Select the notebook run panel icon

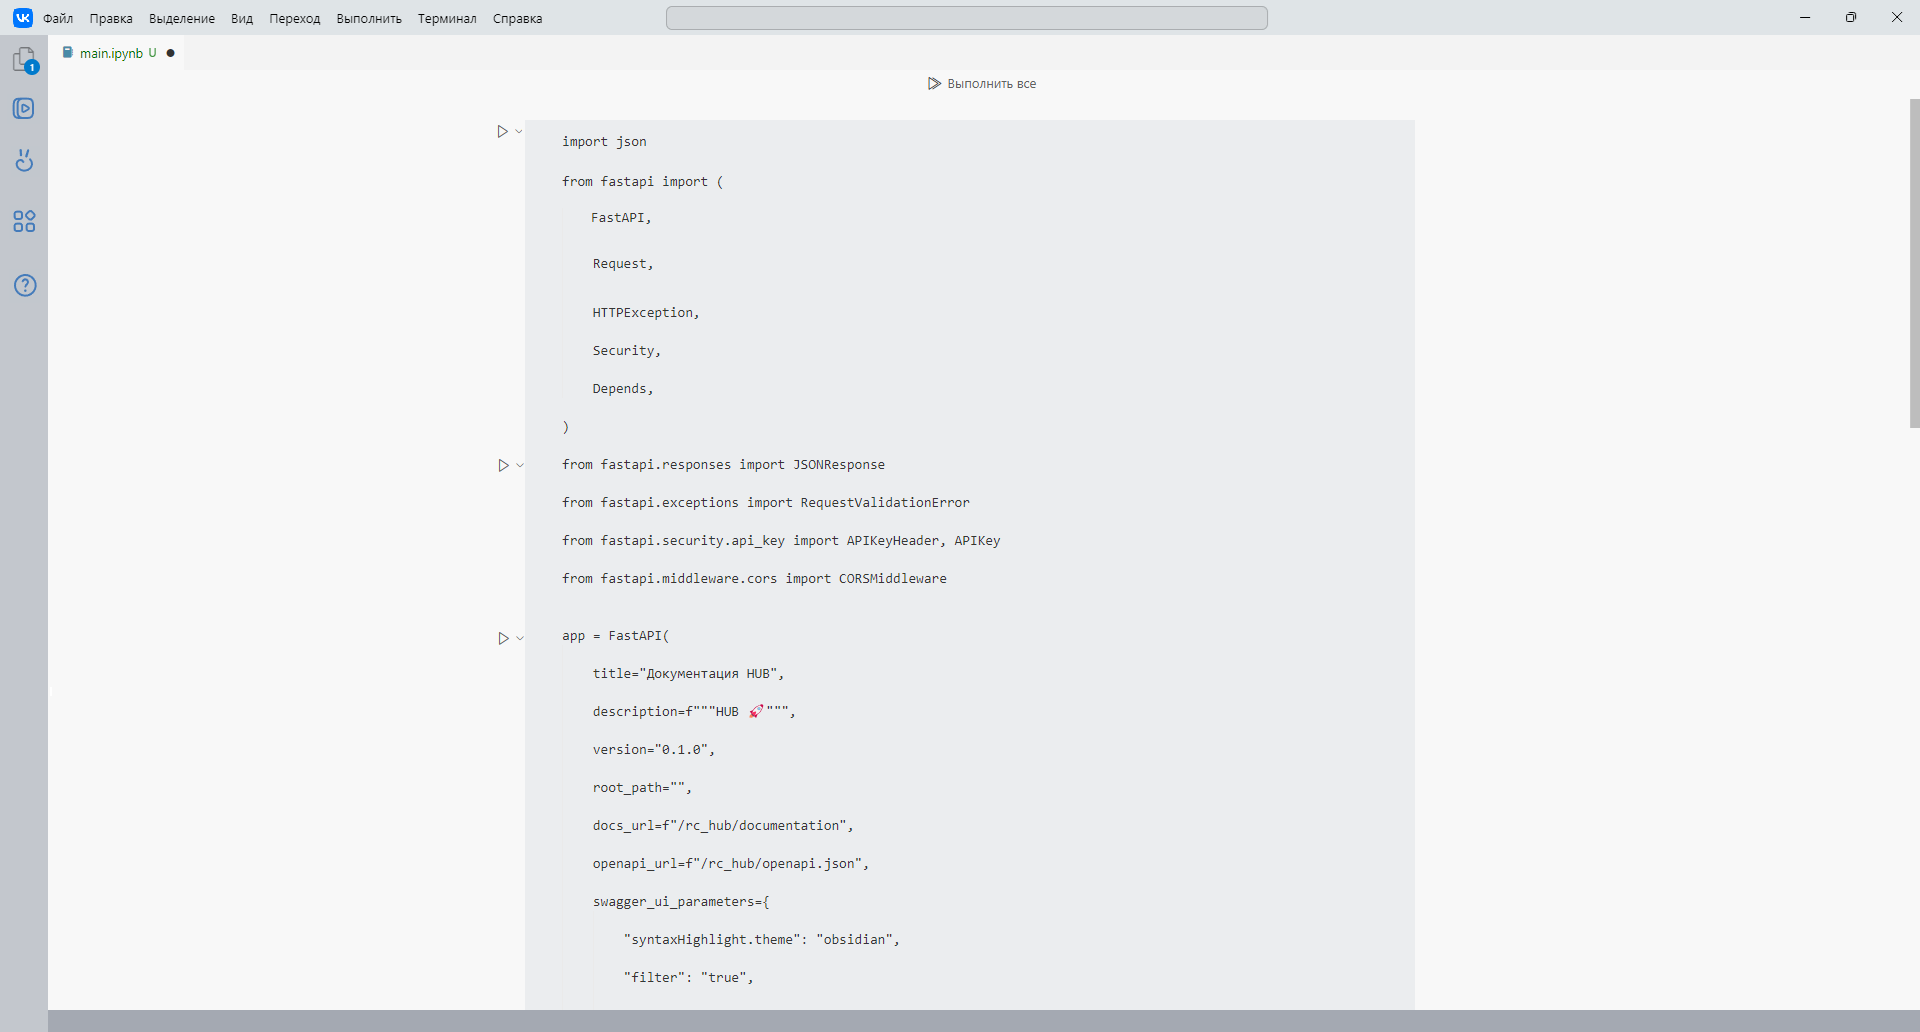tap(24, 108)
